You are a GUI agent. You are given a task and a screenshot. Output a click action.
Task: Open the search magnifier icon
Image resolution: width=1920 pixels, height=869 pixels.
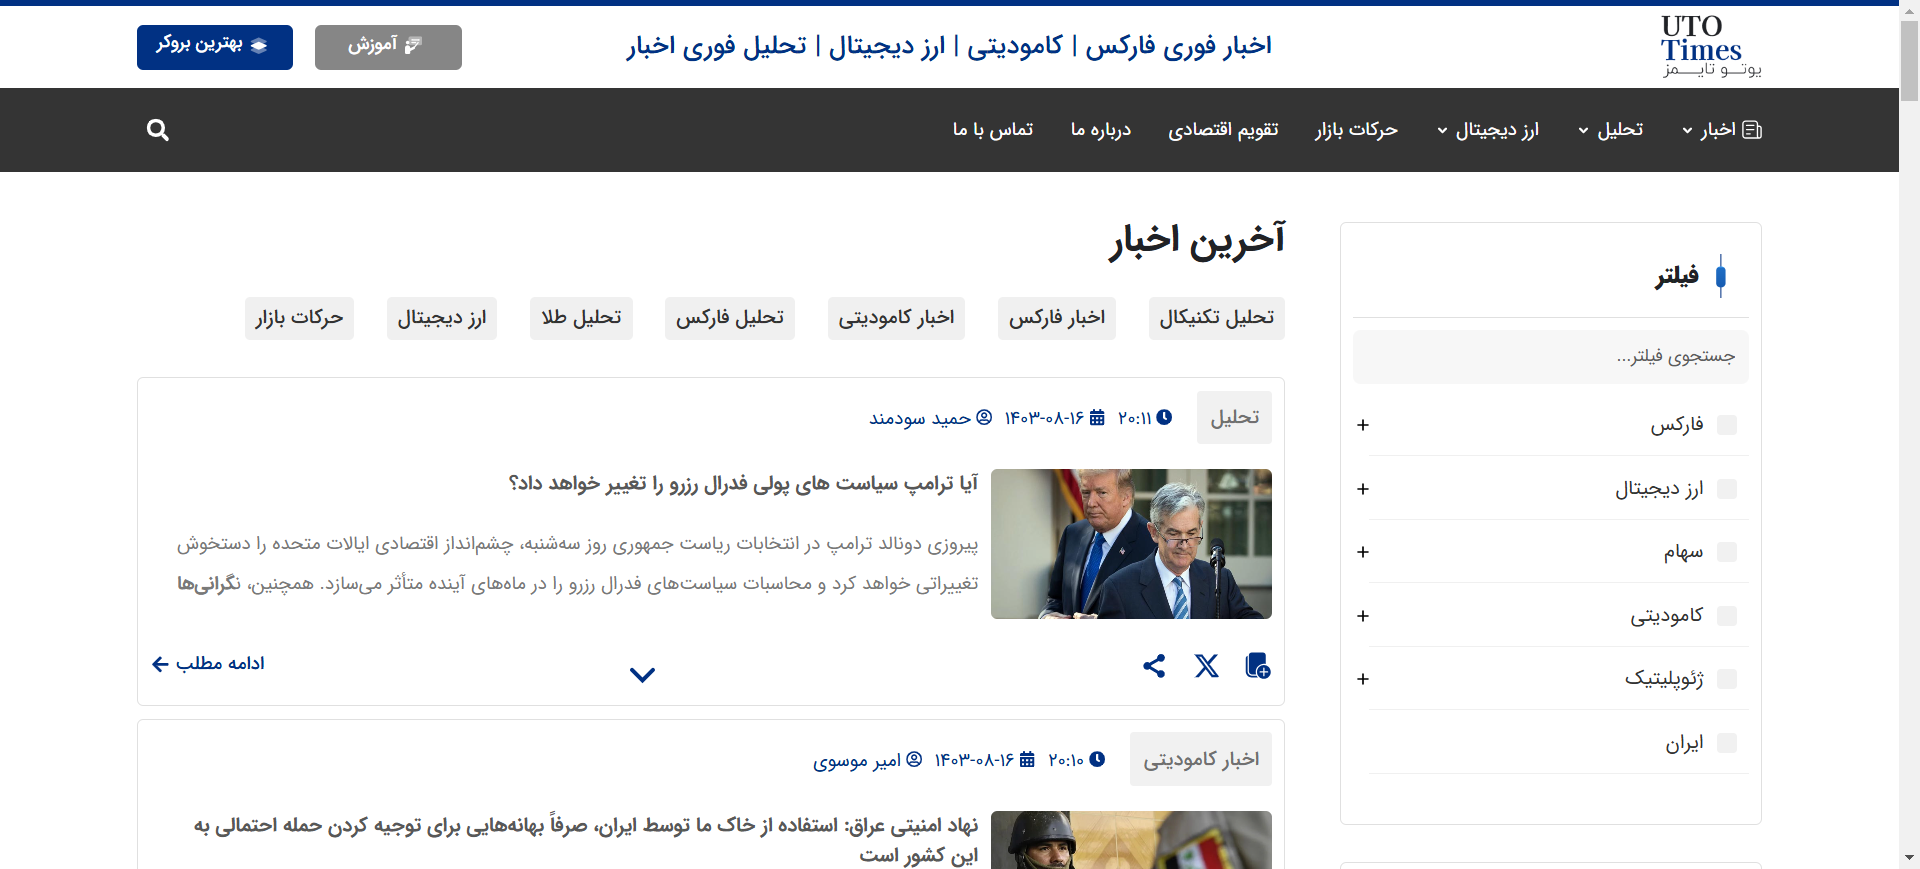point(157,130)
